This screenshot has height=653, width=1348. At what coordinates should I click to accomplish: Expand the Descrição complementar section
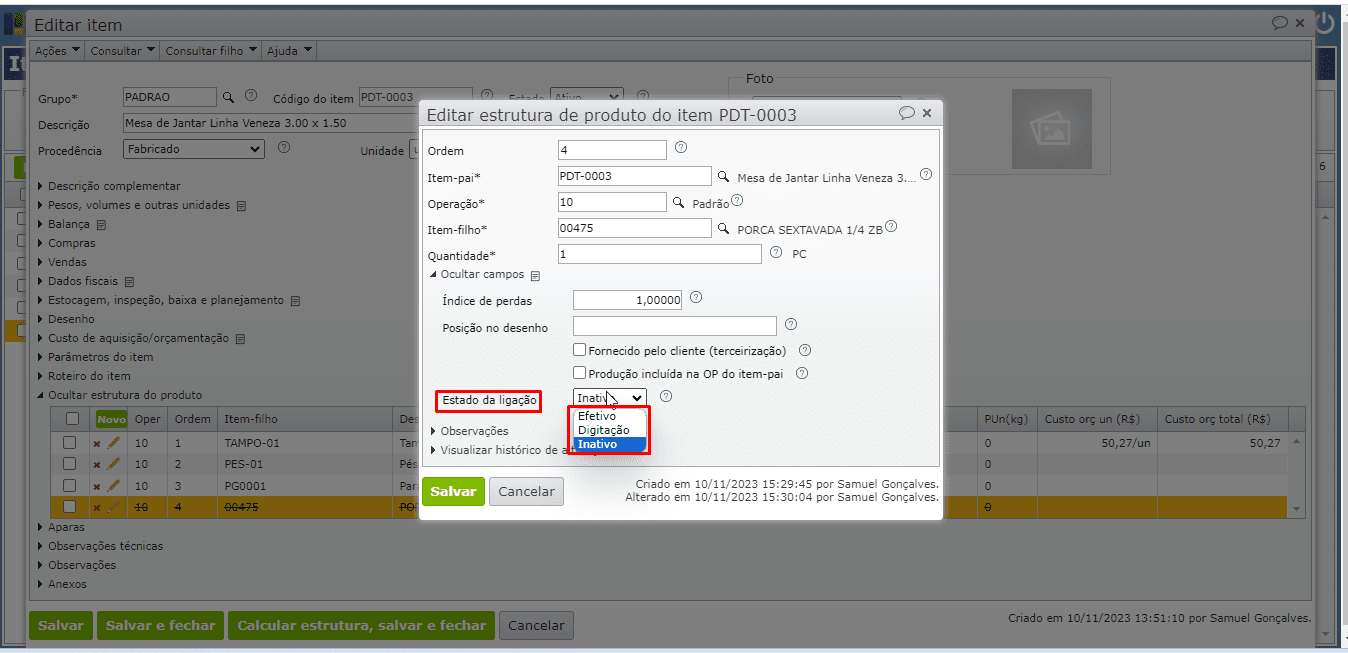(109, 186)
